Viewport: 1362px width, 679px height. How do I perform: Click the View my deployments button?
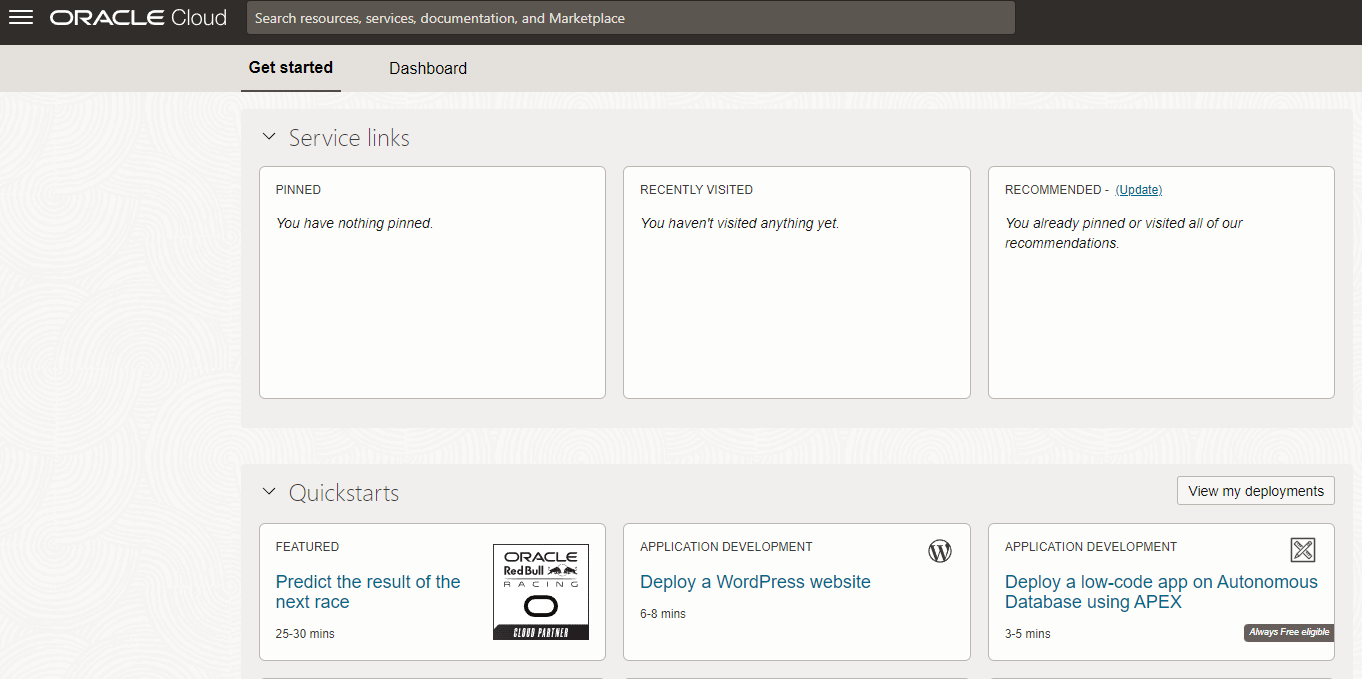tap(1256, 491)
